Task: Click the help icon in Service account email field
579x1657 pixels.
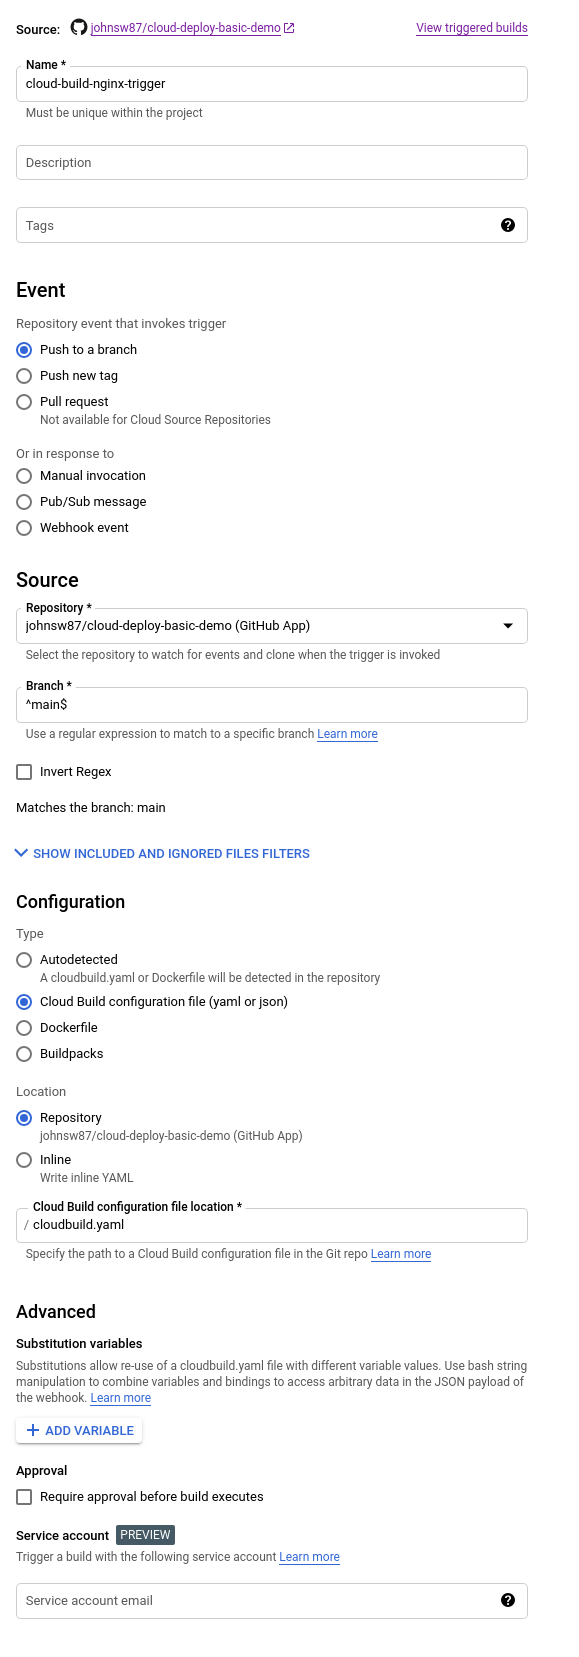Action: [508, 1601]
